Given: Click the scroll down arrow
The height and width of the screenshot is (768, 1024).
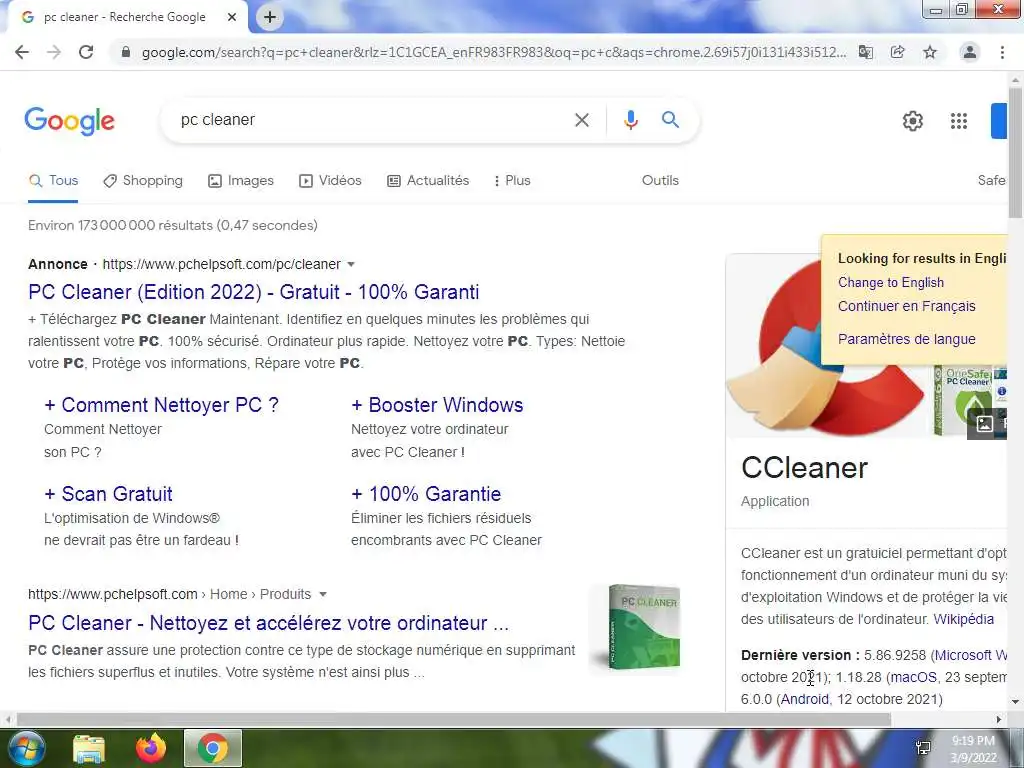Looking at the screenshot, I should [1016, 703].
